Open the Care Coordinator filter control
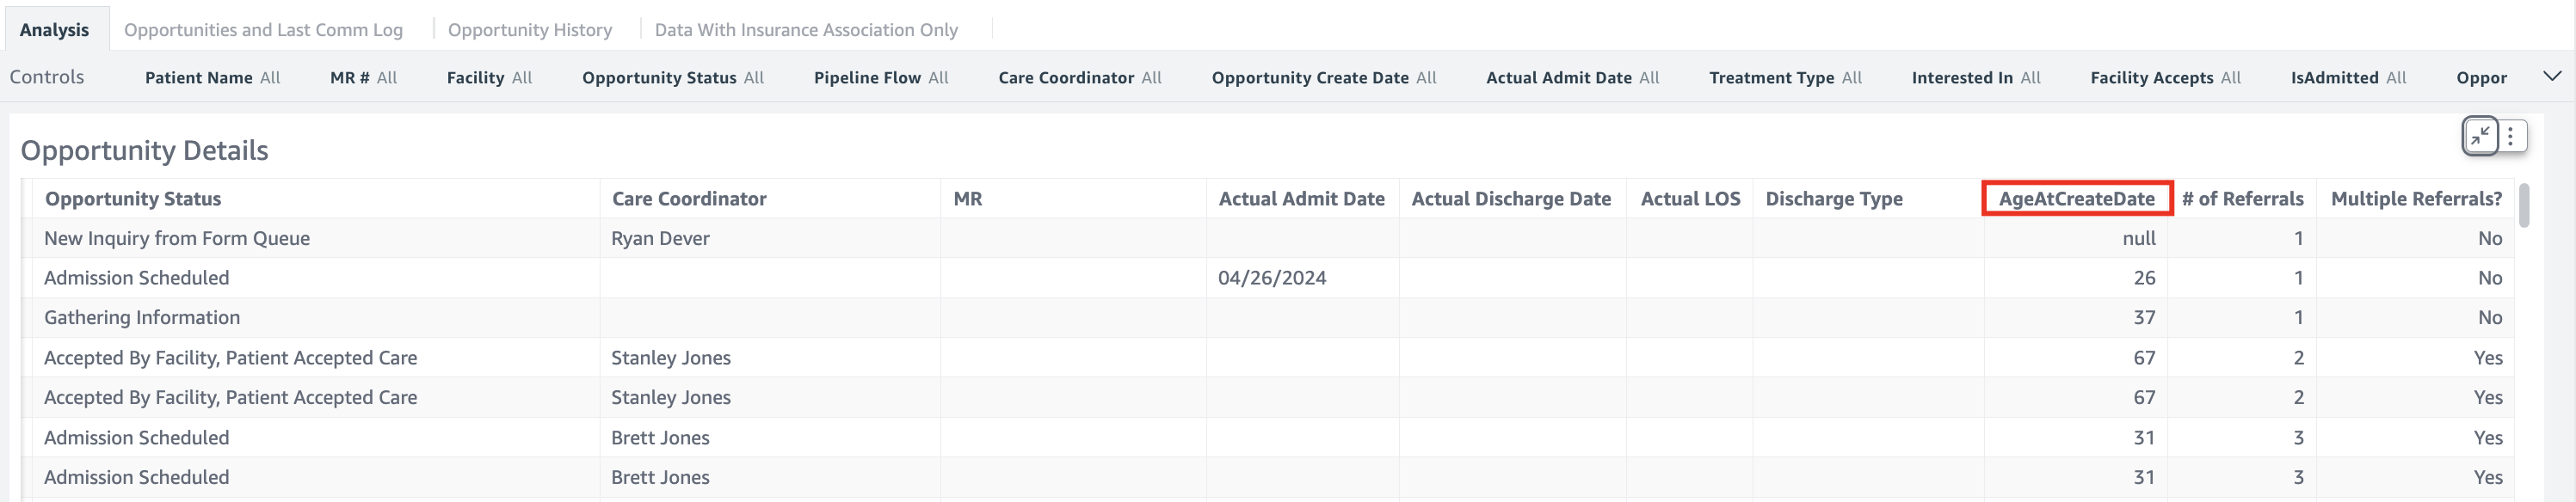 coord(1079,78)
